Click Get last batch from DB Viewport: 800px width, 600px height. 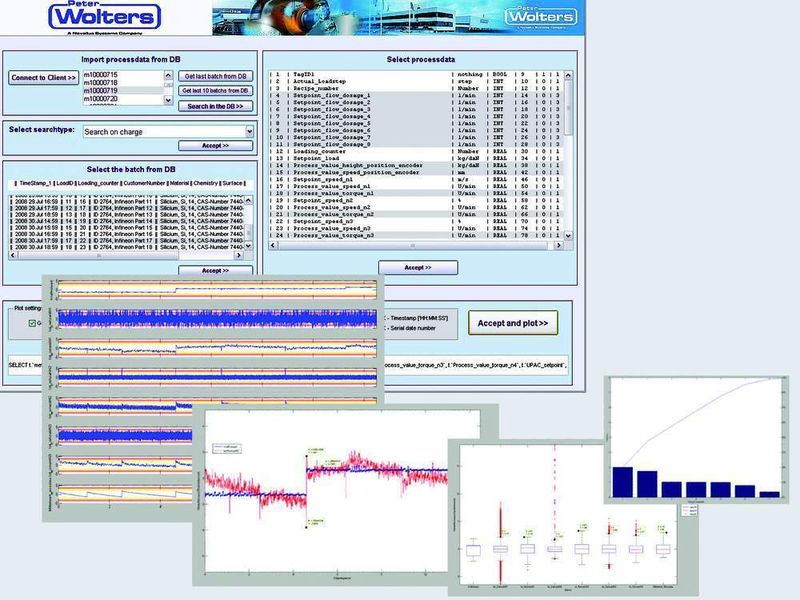tap(215, 76)
